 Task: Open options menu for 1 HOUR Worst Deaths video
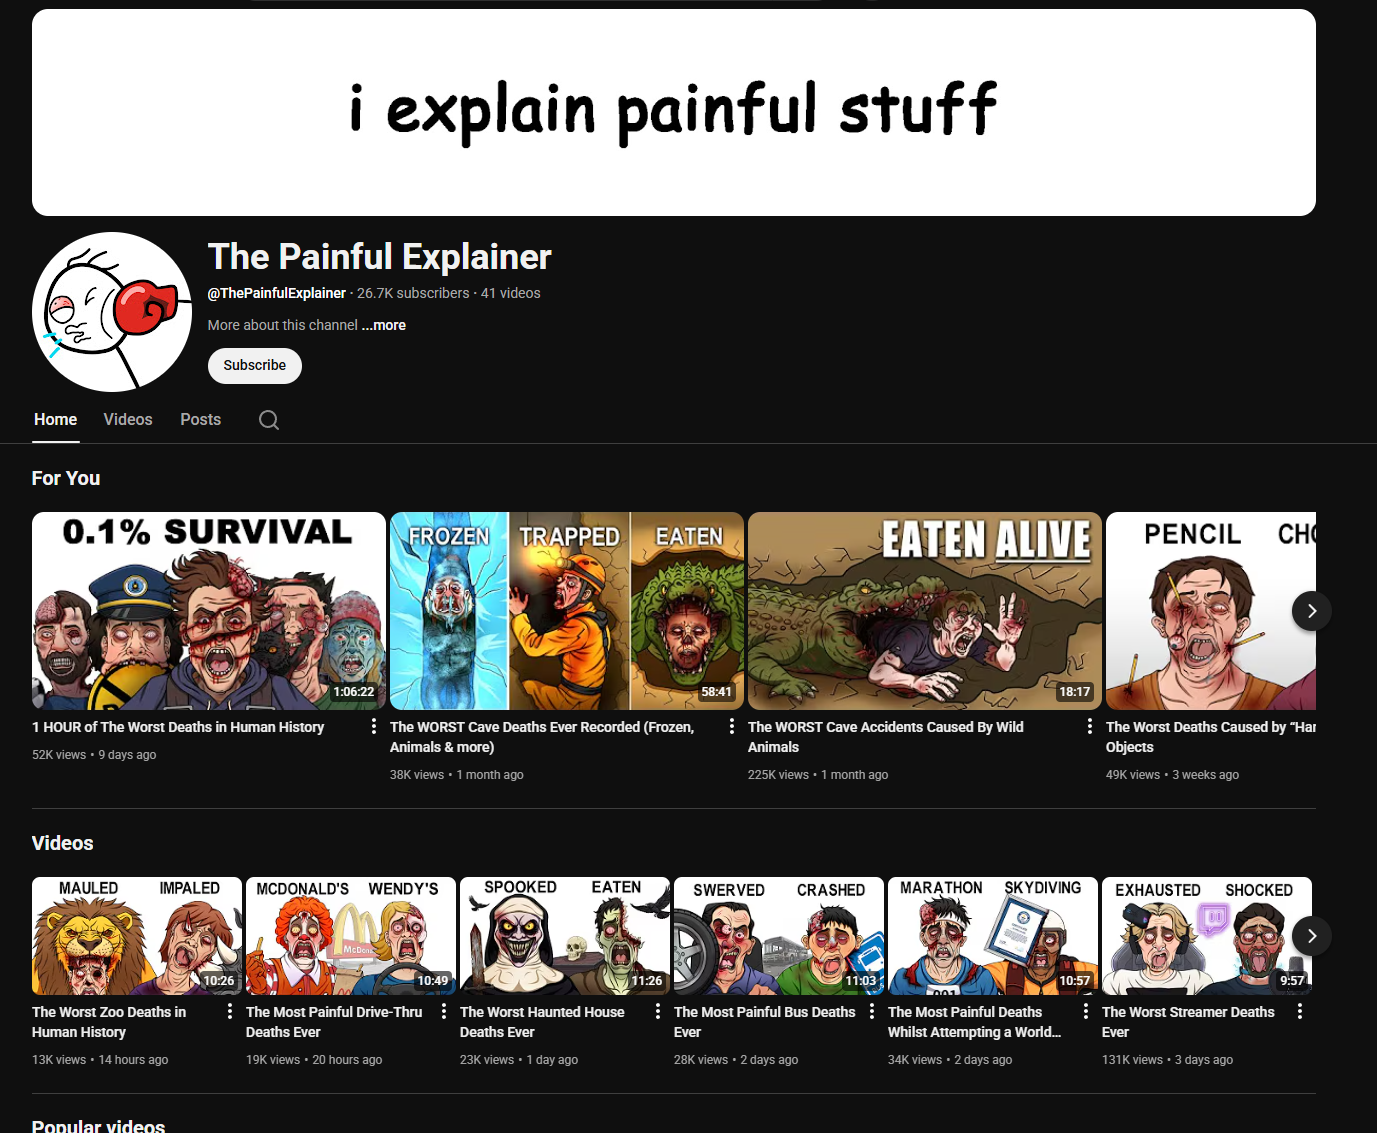pos(374,727)
